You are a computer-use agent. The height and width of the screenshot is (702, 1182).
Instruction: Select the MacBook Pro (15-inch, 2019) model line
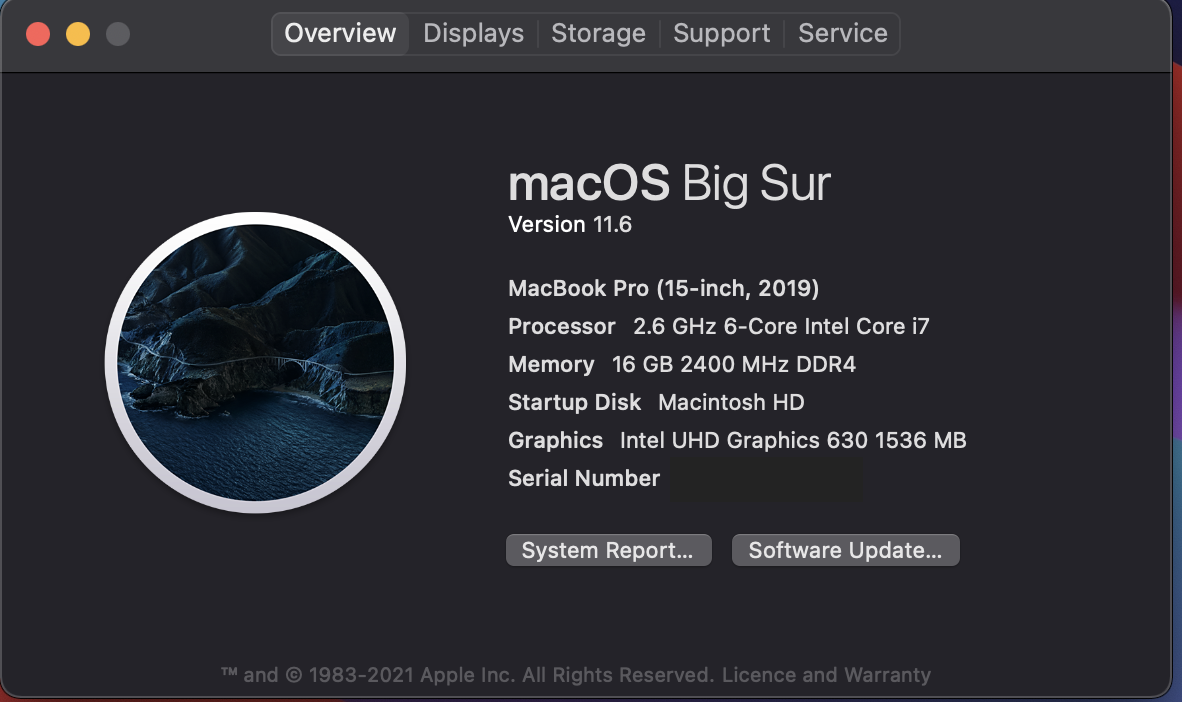663,289
